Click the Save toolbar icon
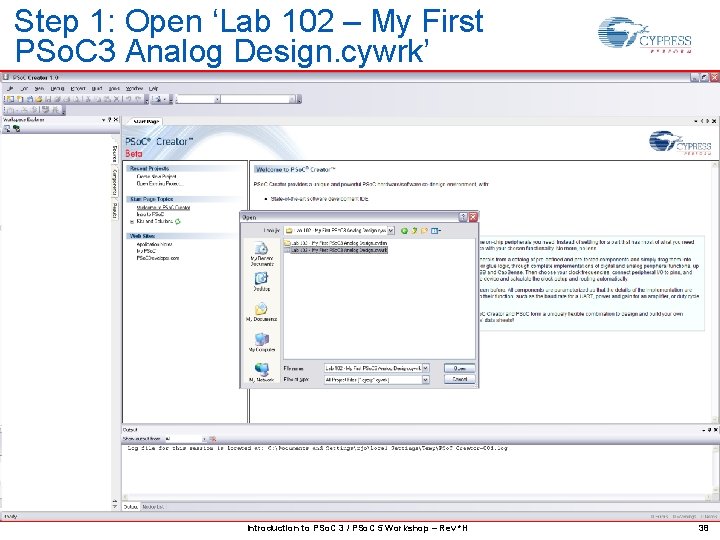This screenshot has width=720, height=540. [x=48, y=99]
